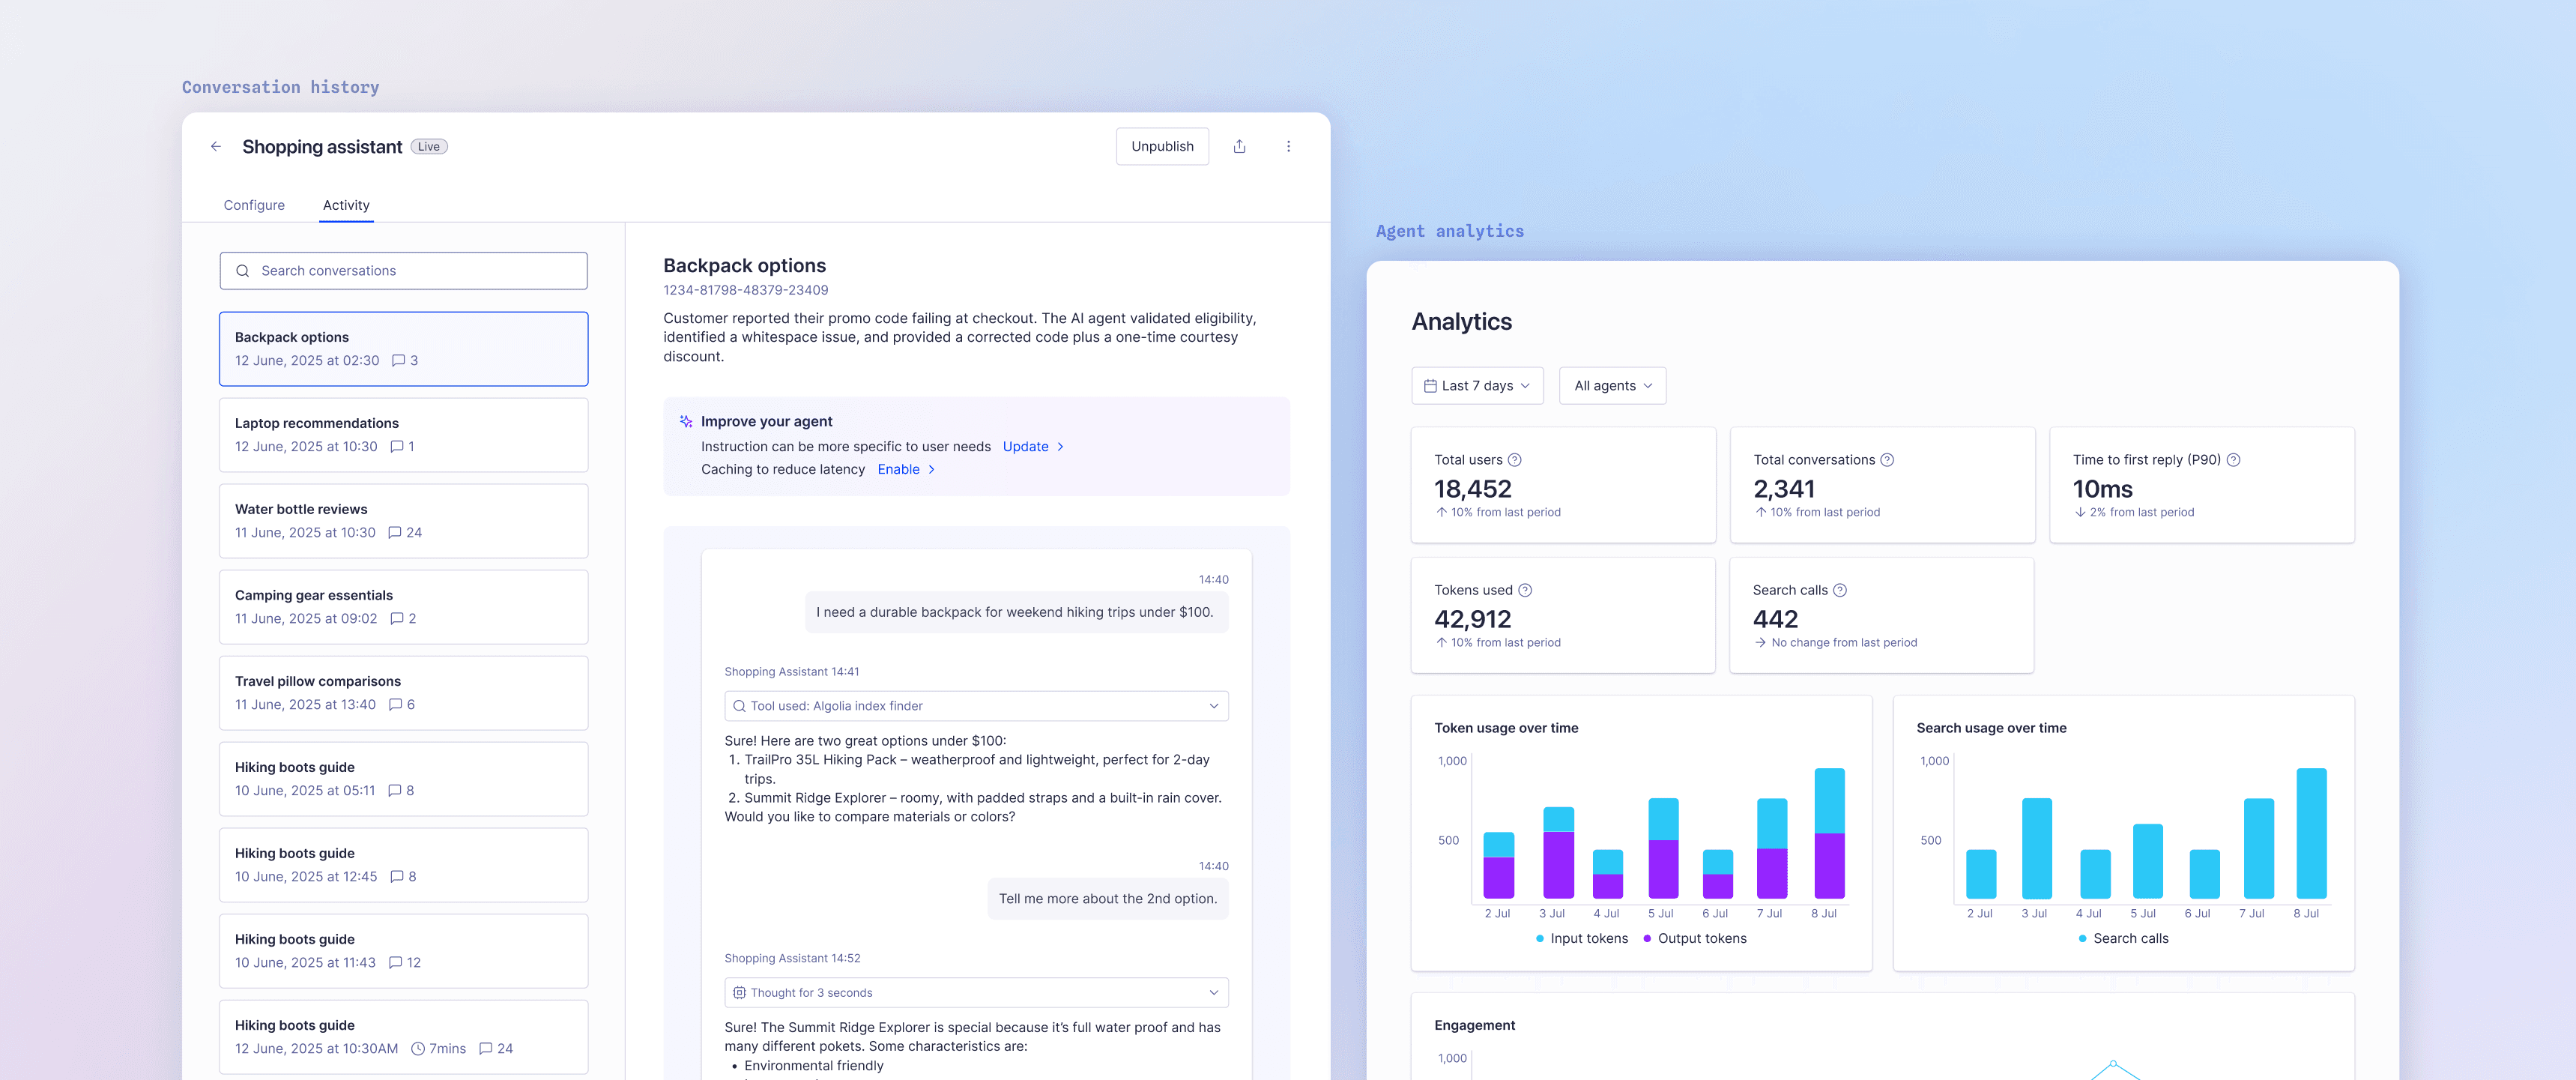
Task: Open the Last 7 days date dropdown
Action: pos(1477,386)
